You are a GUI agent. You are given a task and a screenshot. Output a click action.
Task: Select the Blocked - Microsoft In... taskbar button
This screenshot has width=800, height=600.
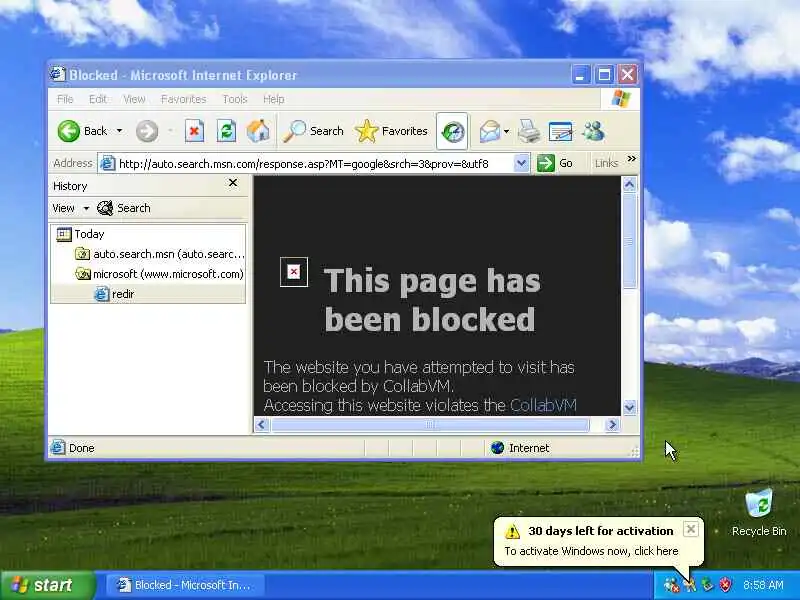[185, 585]
